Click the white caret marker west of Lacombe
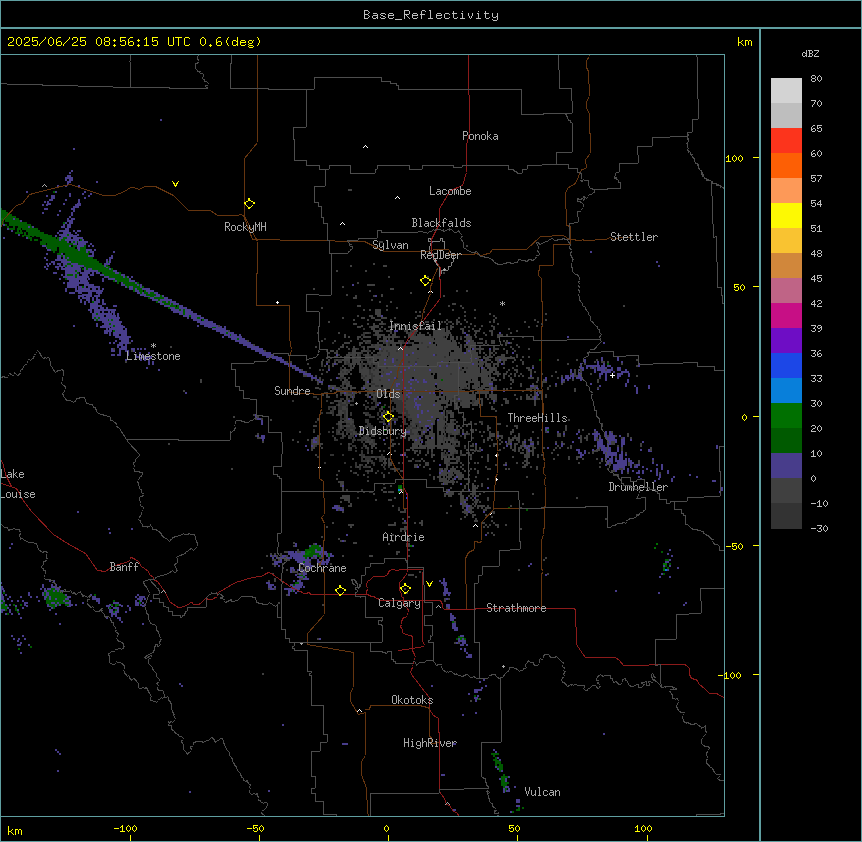Viewport: 862px width, 842px height. [397, 198]
